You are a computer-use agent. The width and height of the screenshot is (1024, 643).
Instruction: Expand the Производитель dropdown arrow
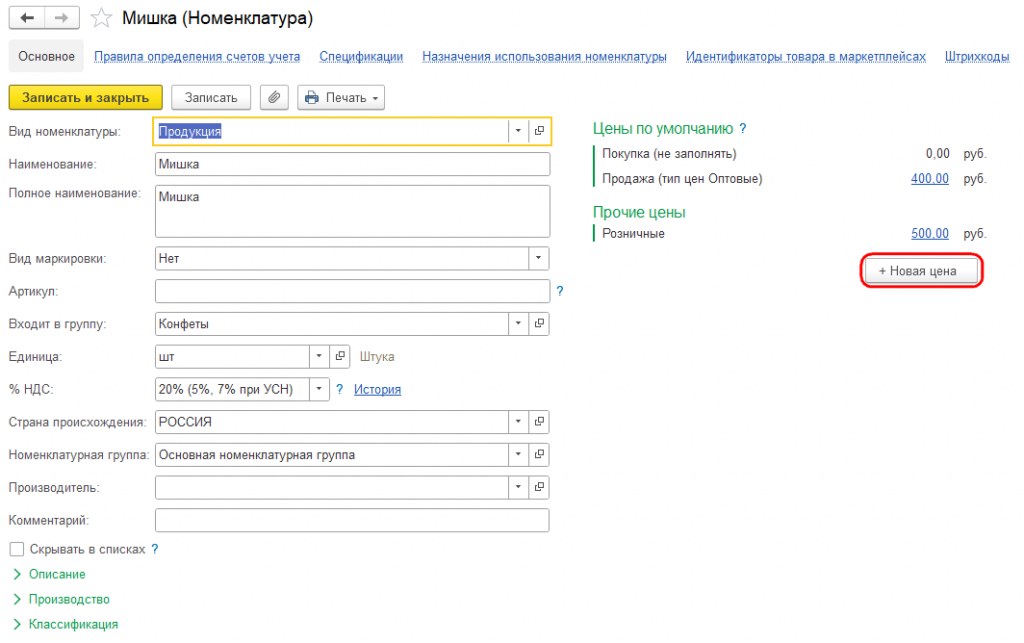(x=518, y=487)
